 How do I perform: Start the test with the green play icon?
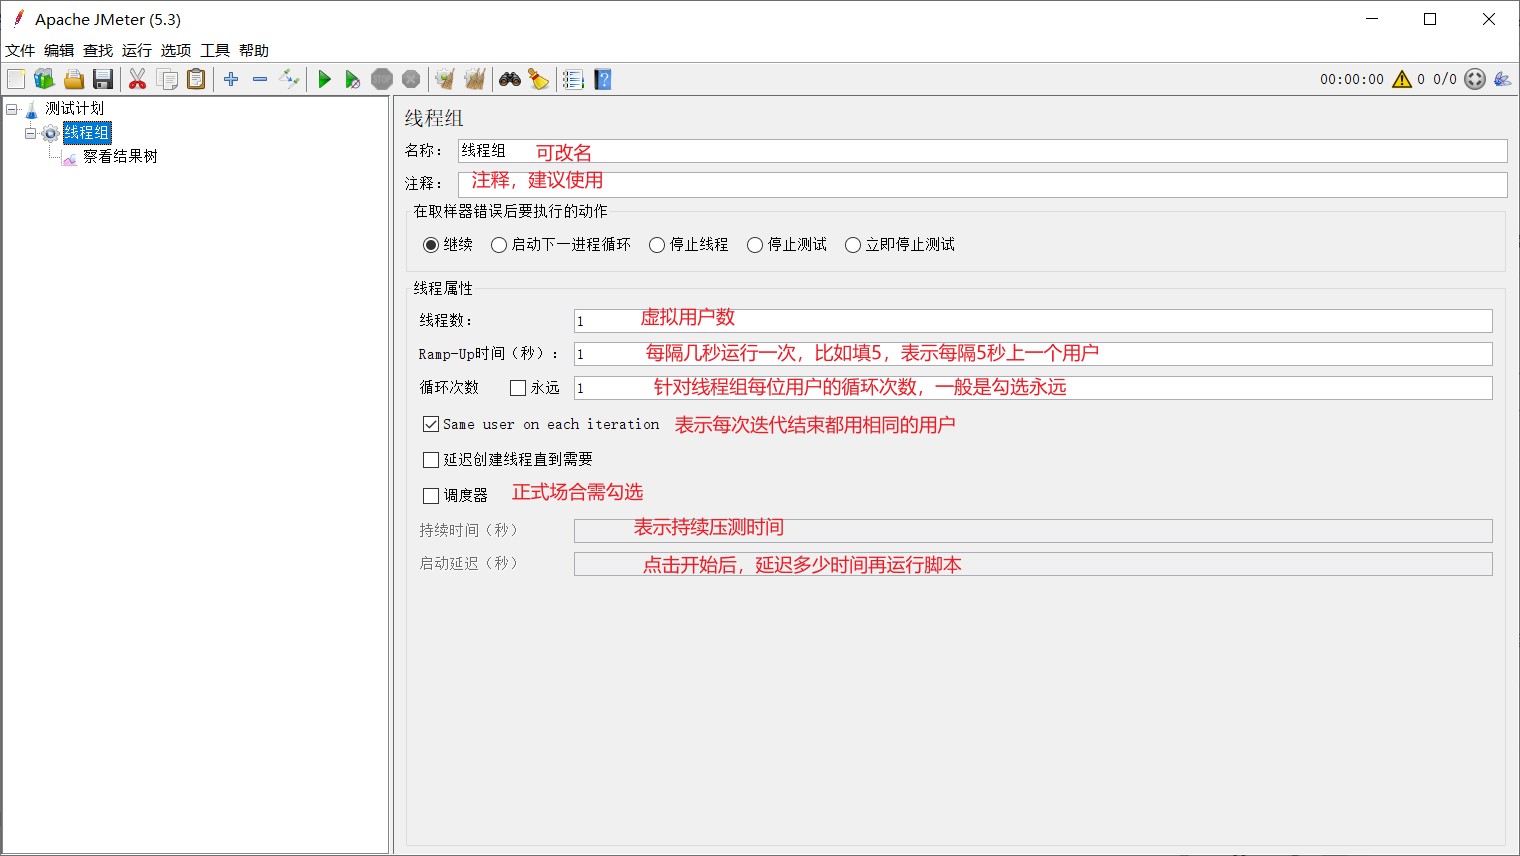coord(324,79)
